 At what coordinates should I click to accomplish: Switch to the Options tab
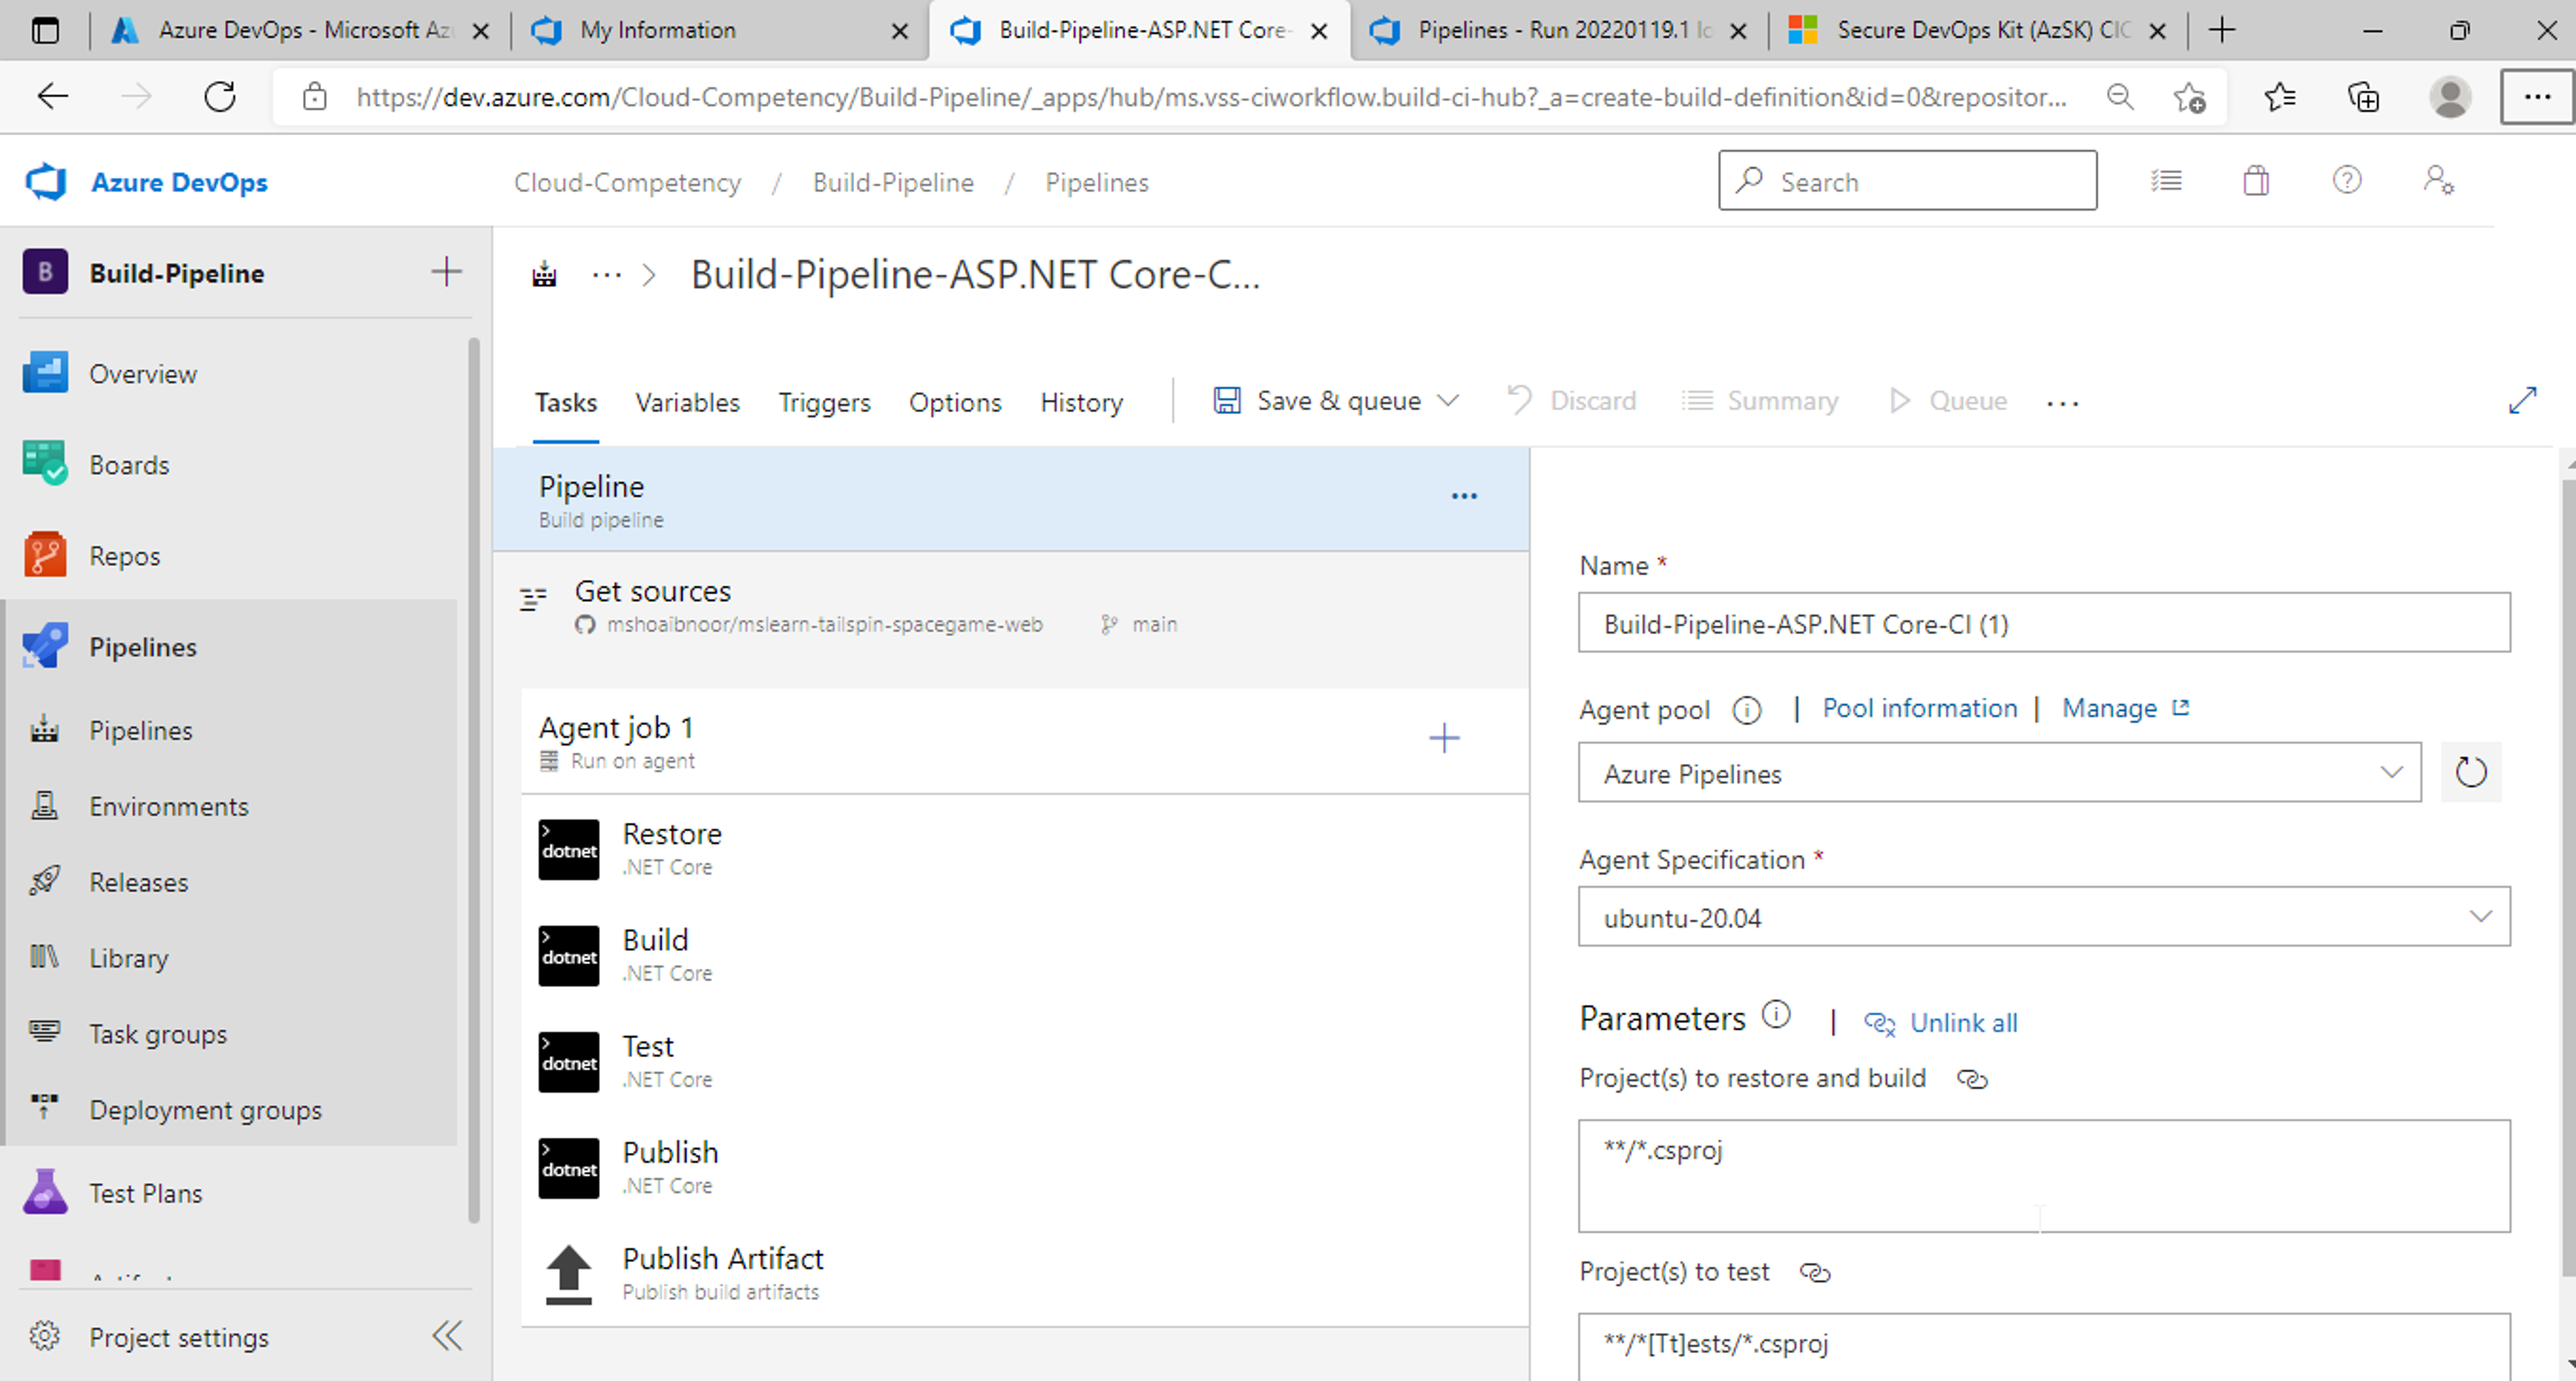955,402
